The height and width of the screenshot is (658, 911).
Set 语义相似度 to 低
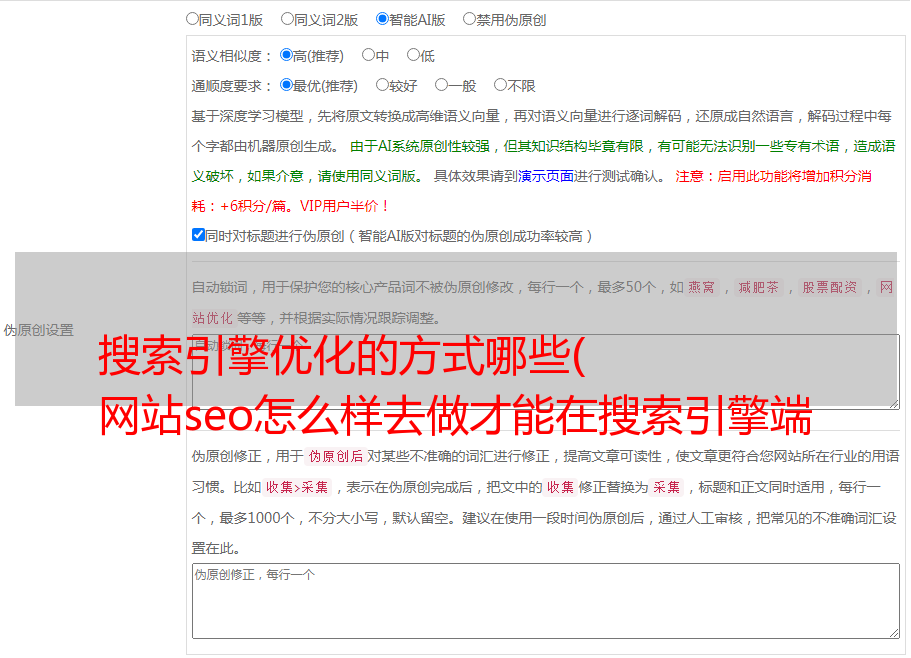click(x=413, y=55)
